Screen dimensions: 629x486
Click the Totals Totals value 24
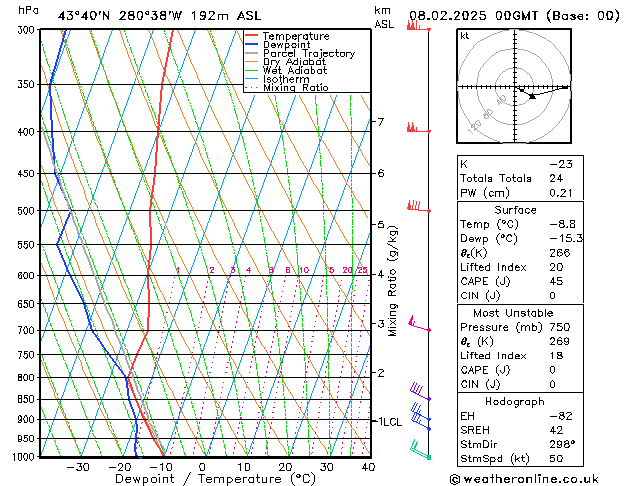pyautogui.click(x=556, y=178)
